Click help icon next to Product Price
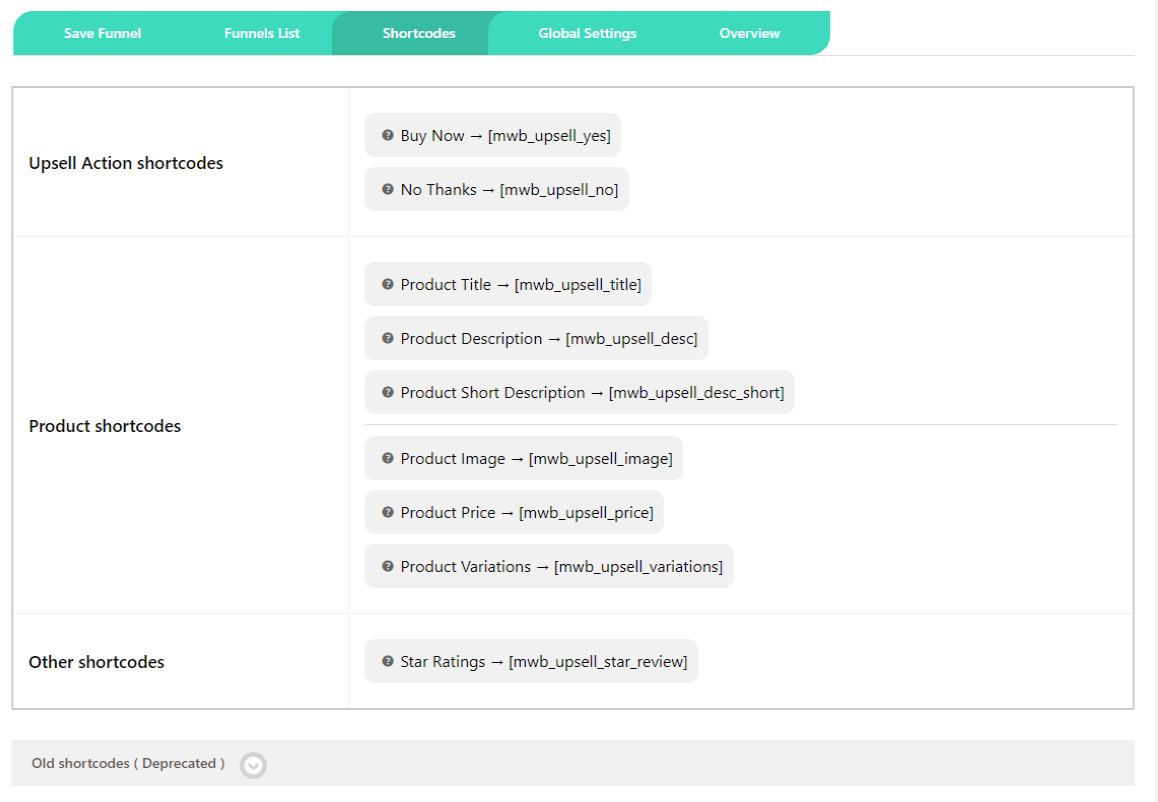1158x802 pixels. pyautogui.click(x=388, y=512)
